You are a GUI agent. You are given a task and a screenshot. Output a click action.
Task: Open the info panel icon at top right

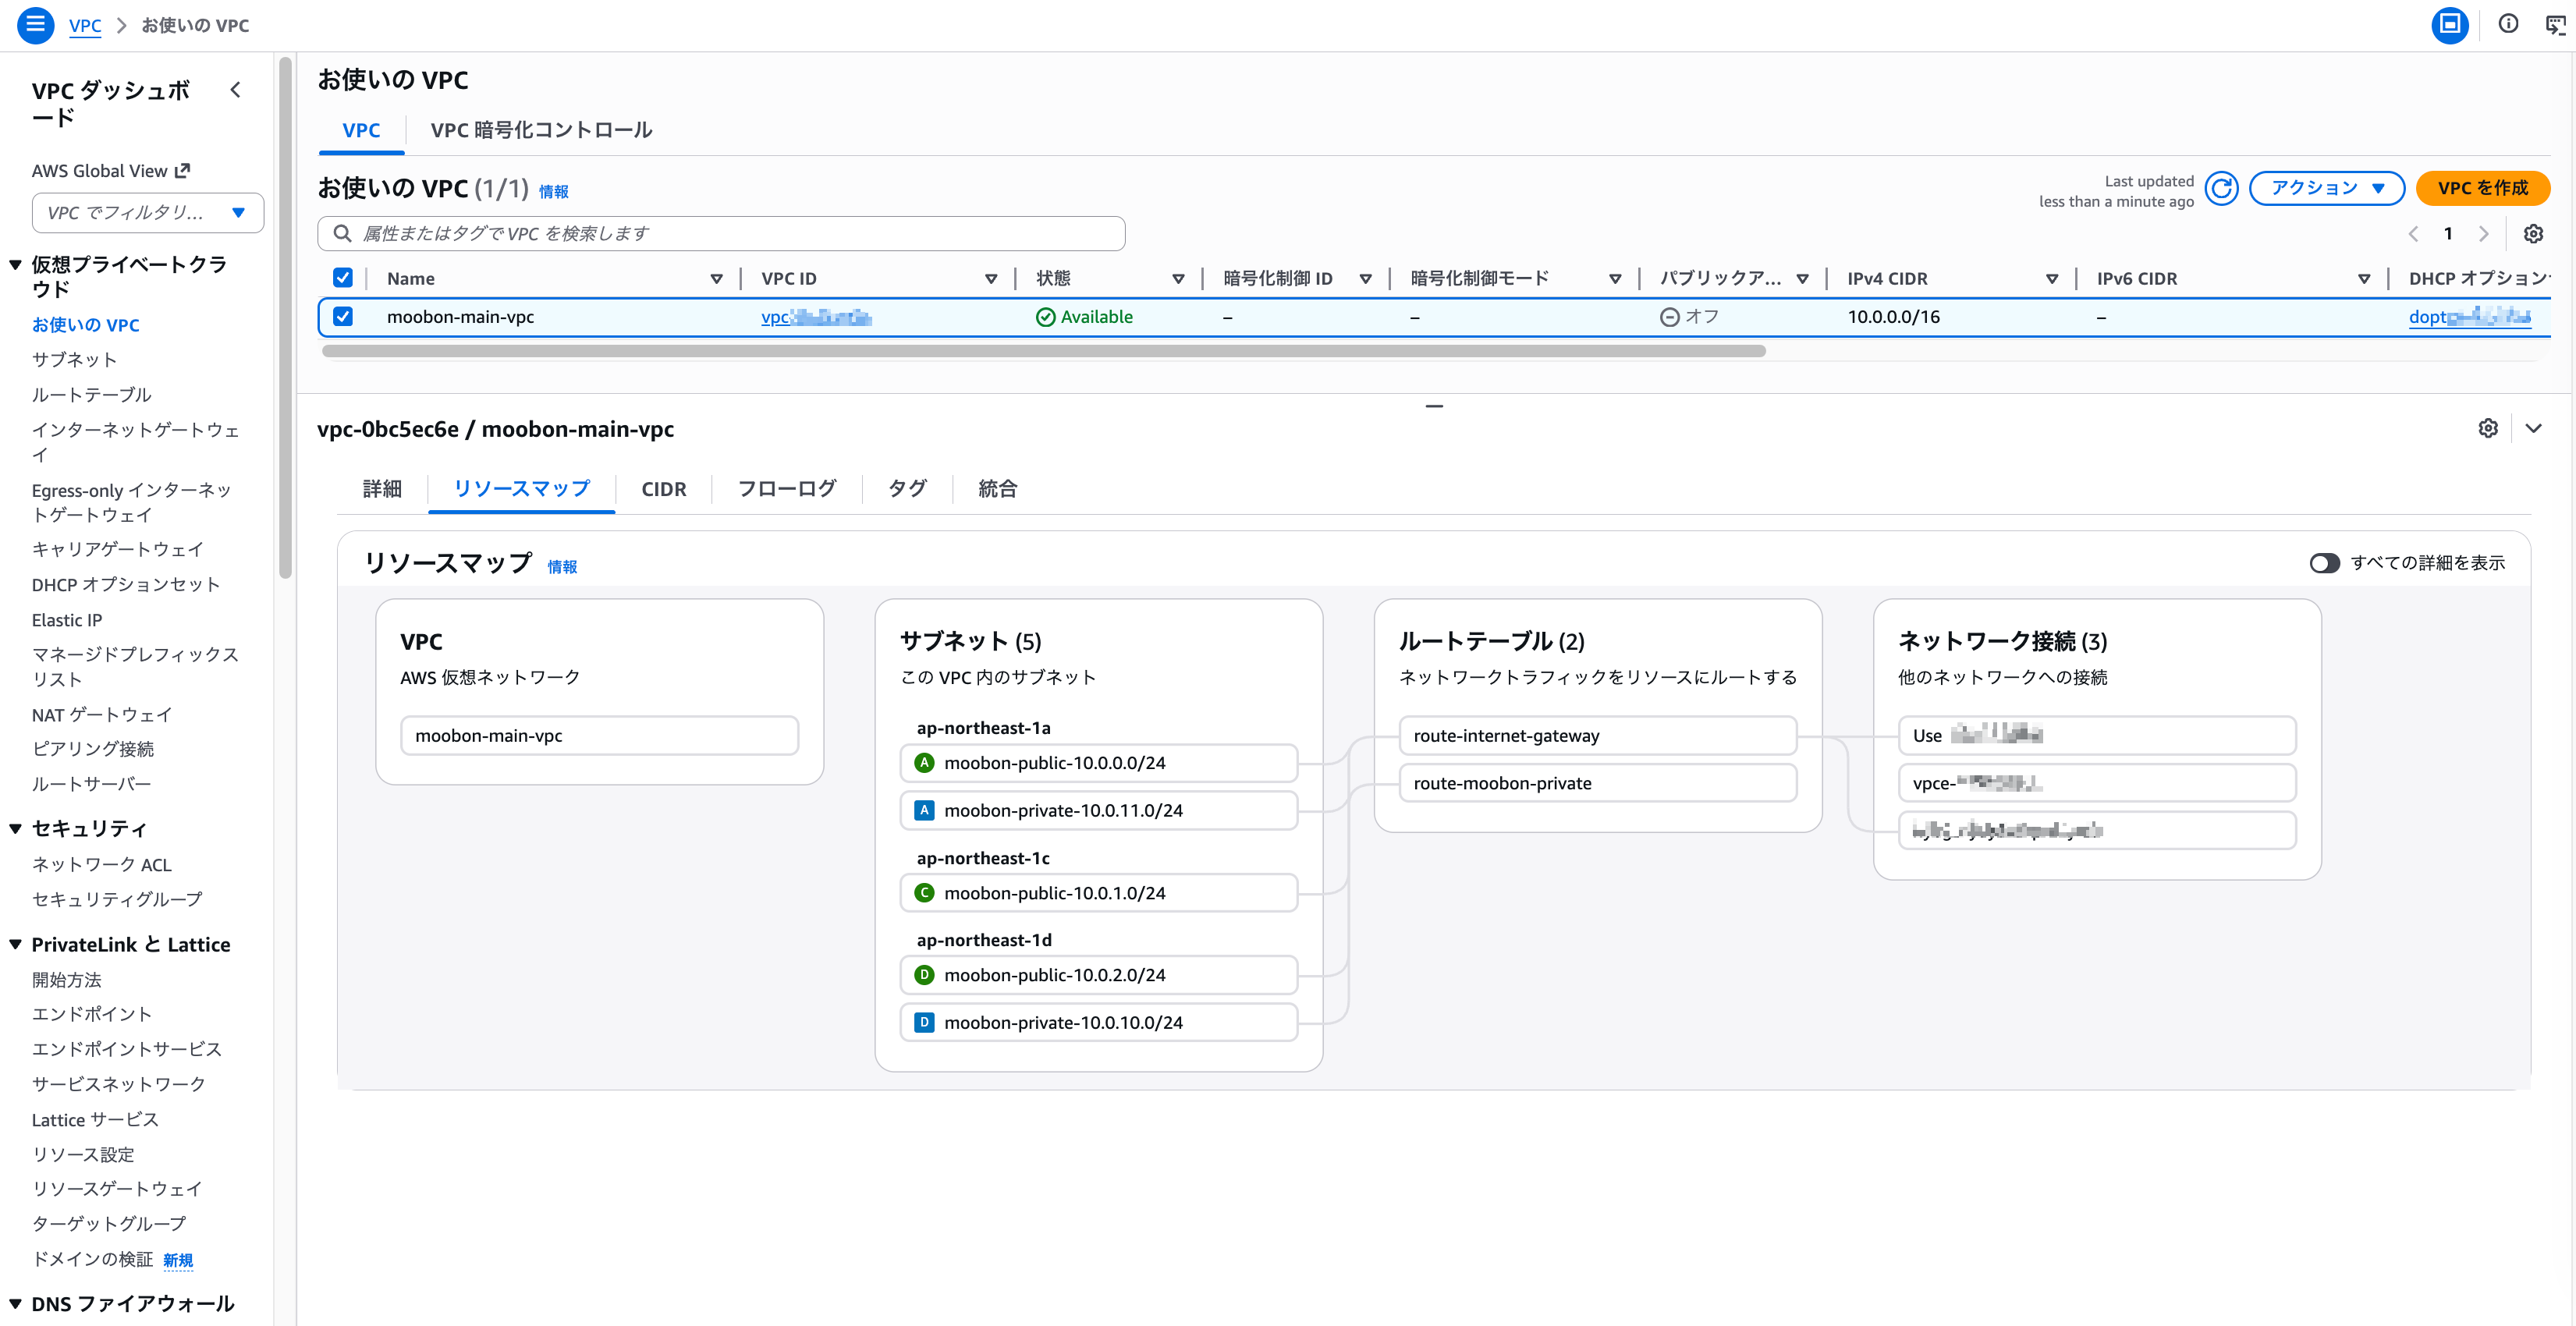[x=2508, y=24]
